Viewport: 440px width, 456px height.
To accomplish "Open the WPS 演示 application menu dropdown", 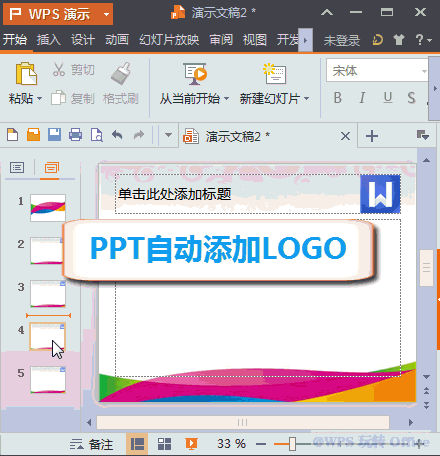I will coord(106,14).
